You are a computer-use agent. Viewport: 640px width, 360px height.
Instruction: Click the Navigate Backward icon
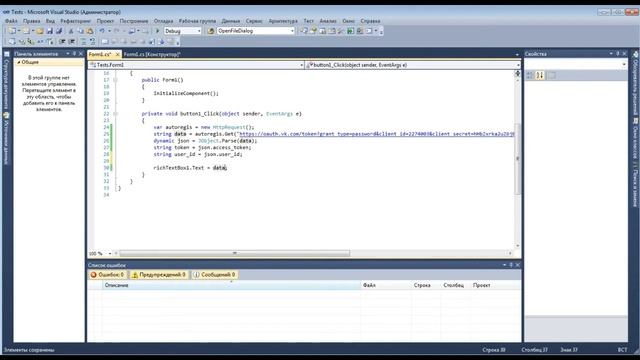pos(131,31)
